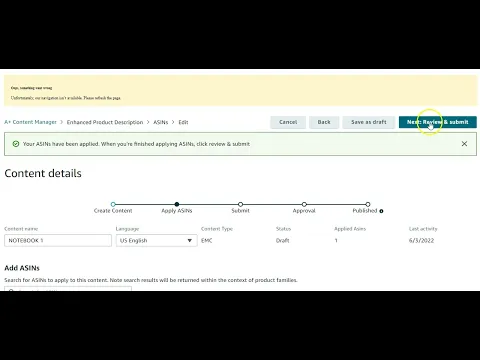Open the info icon beside Published
The width and height of the screenshot is (480, 360).
(381, 211)
